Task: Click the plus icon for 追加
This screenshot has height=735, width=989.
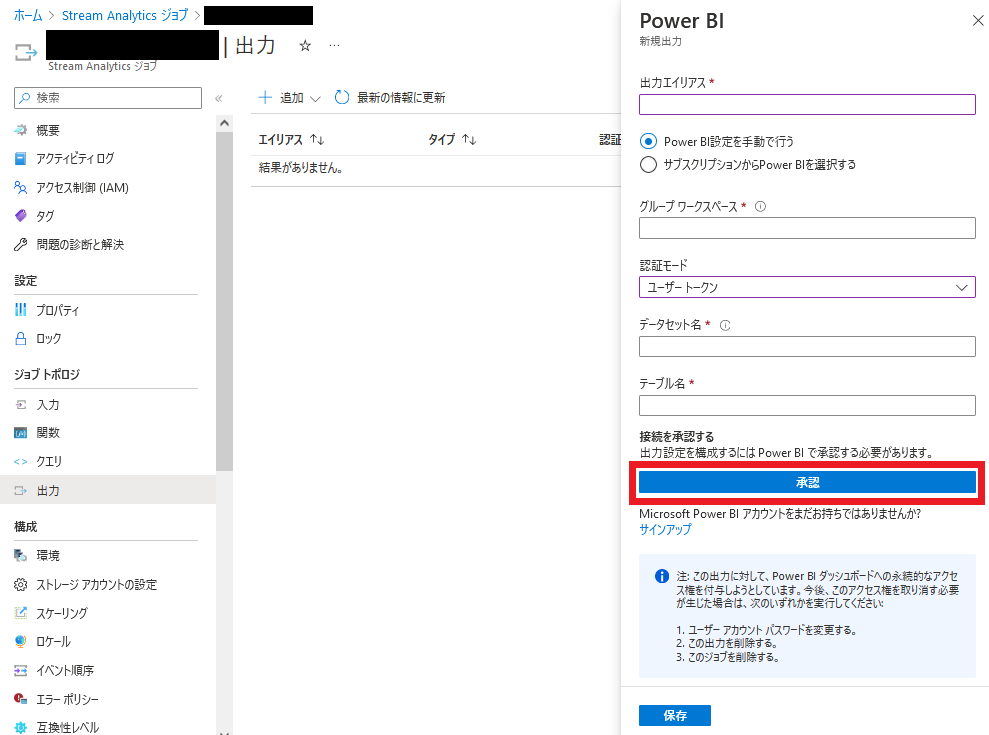Action: (x=265, y=97)
